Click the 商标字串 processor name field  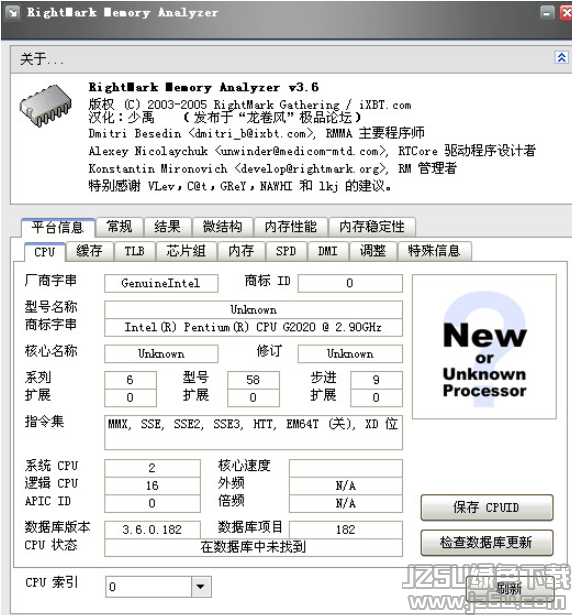click(253, 328)
